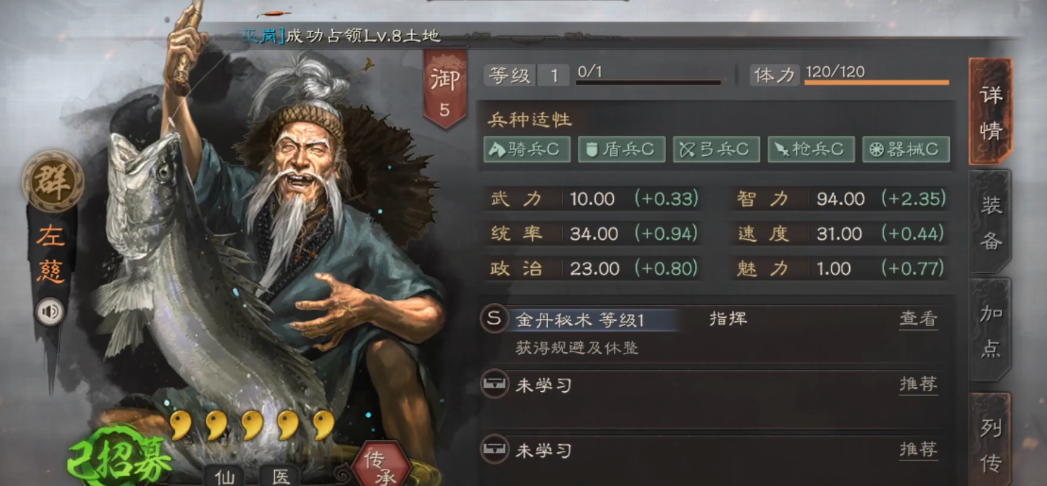Tap the S rank skill icon
This screenshot has height=486, width=1047.
(x=494, y=319)
